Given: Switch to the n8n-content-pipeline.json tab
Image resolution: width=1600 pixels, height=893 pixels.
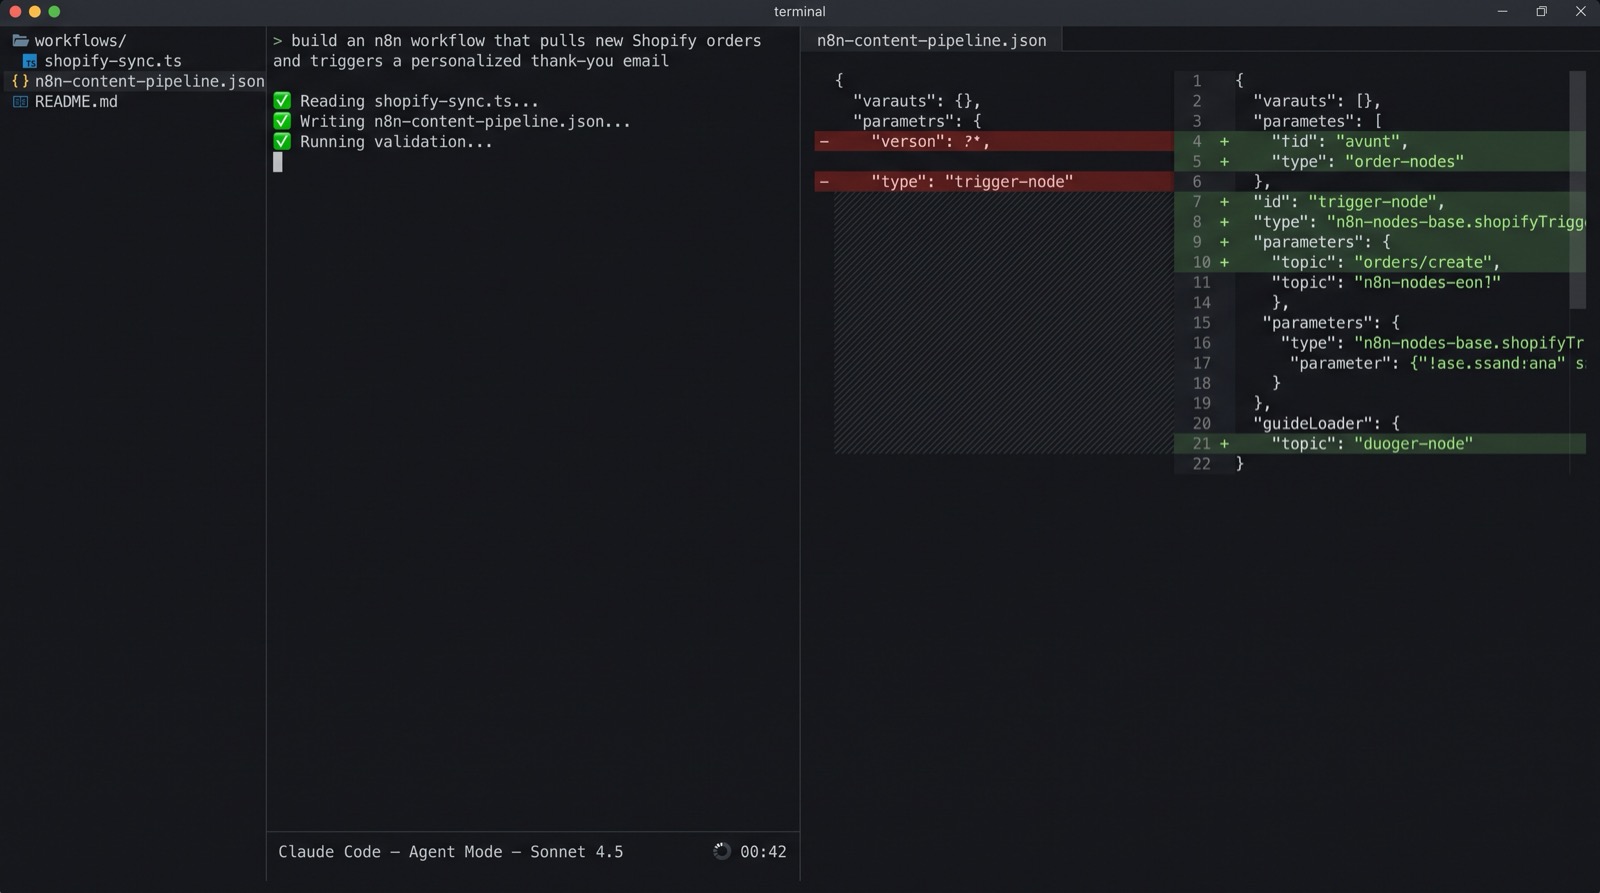Looking at the screenshot, I should (931, 41).
